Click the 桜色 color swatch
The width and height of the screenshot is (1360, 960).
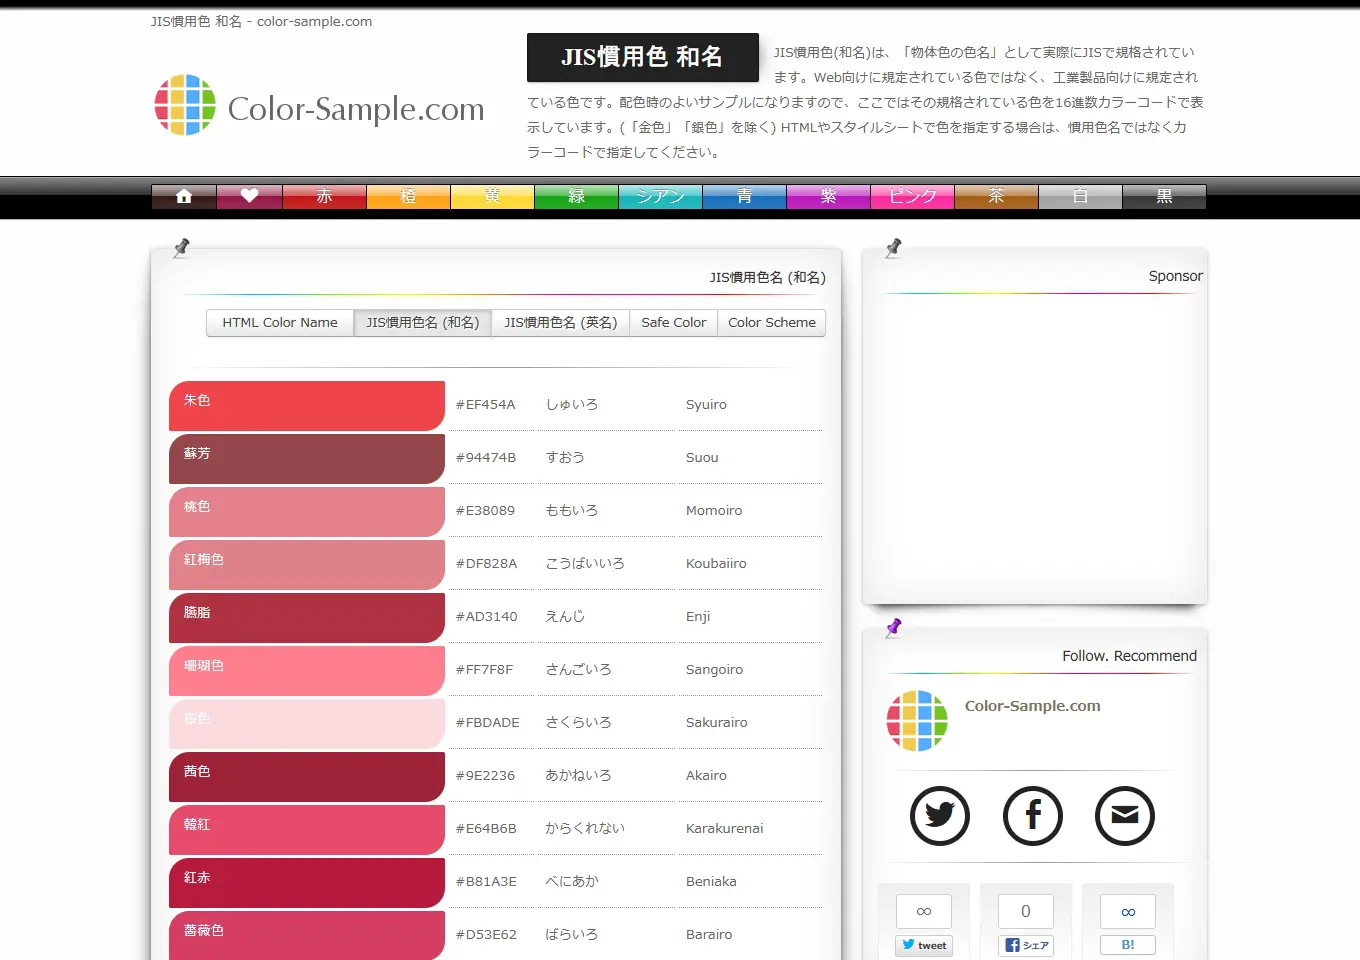click(x=307, y=724)
